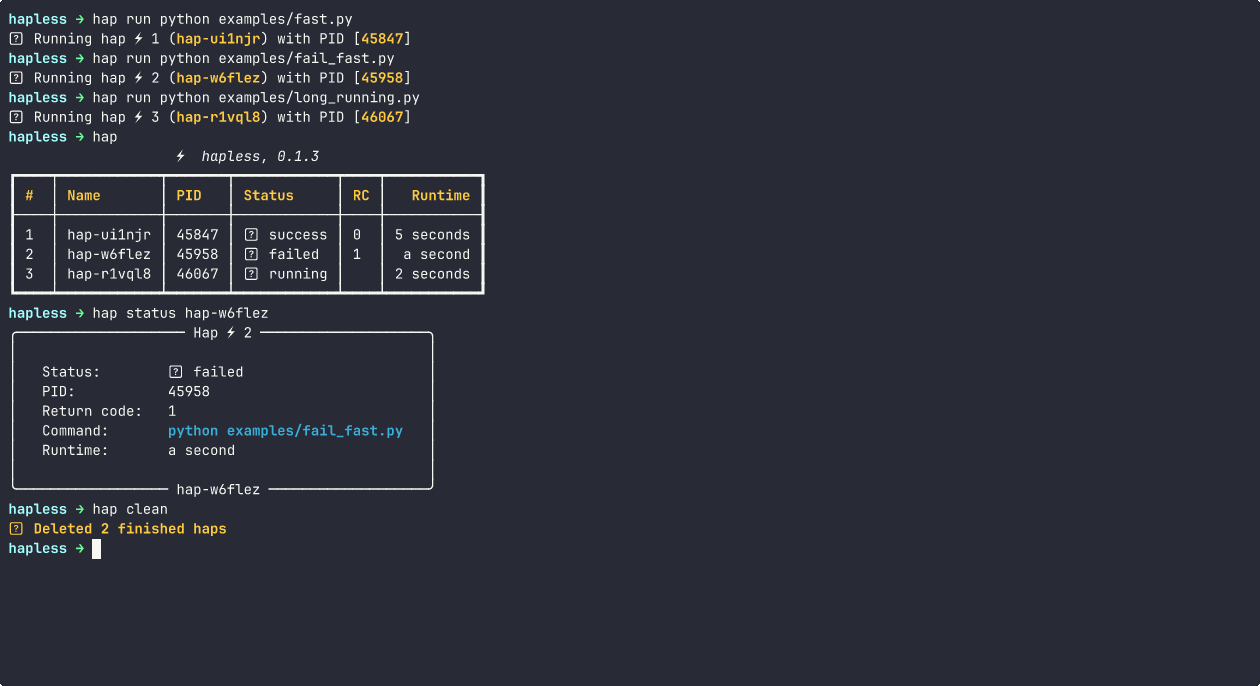Select the hap-w6flez label below the status panel
The image size is (1260, 686).
pyautogui.click(x=219, y=489)
